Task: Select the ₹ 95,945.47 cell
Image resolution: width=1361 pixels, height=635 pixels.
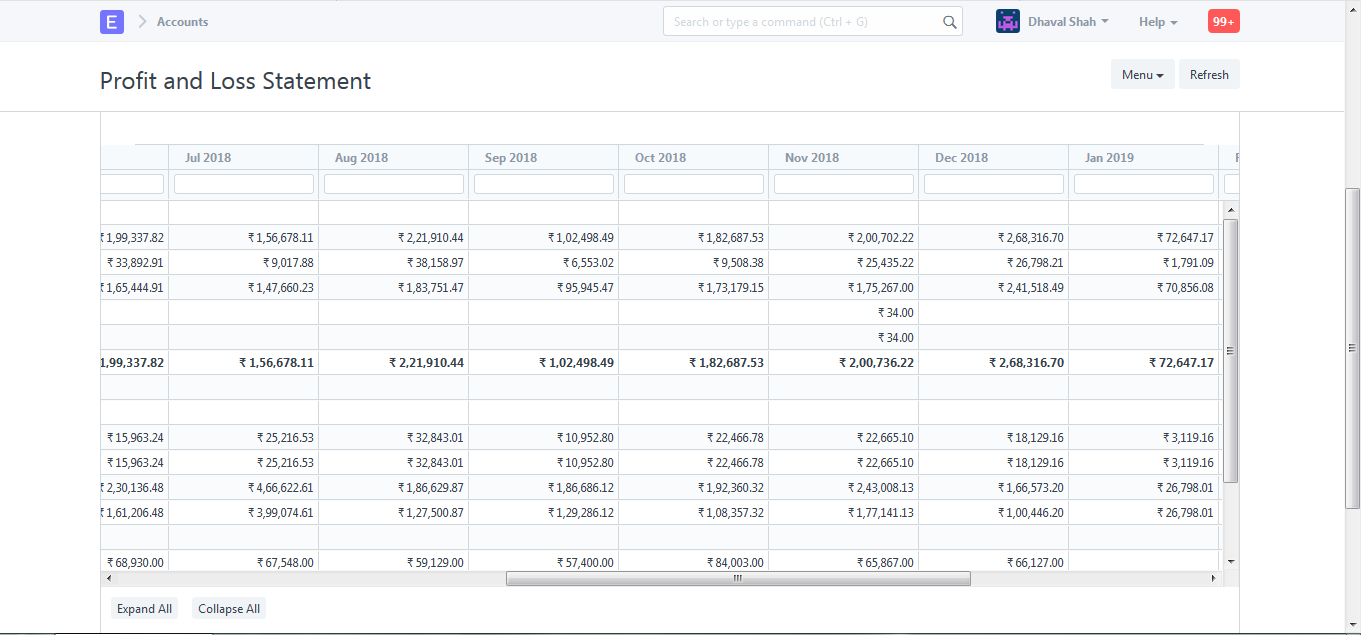Action: [x=544, y=288]
